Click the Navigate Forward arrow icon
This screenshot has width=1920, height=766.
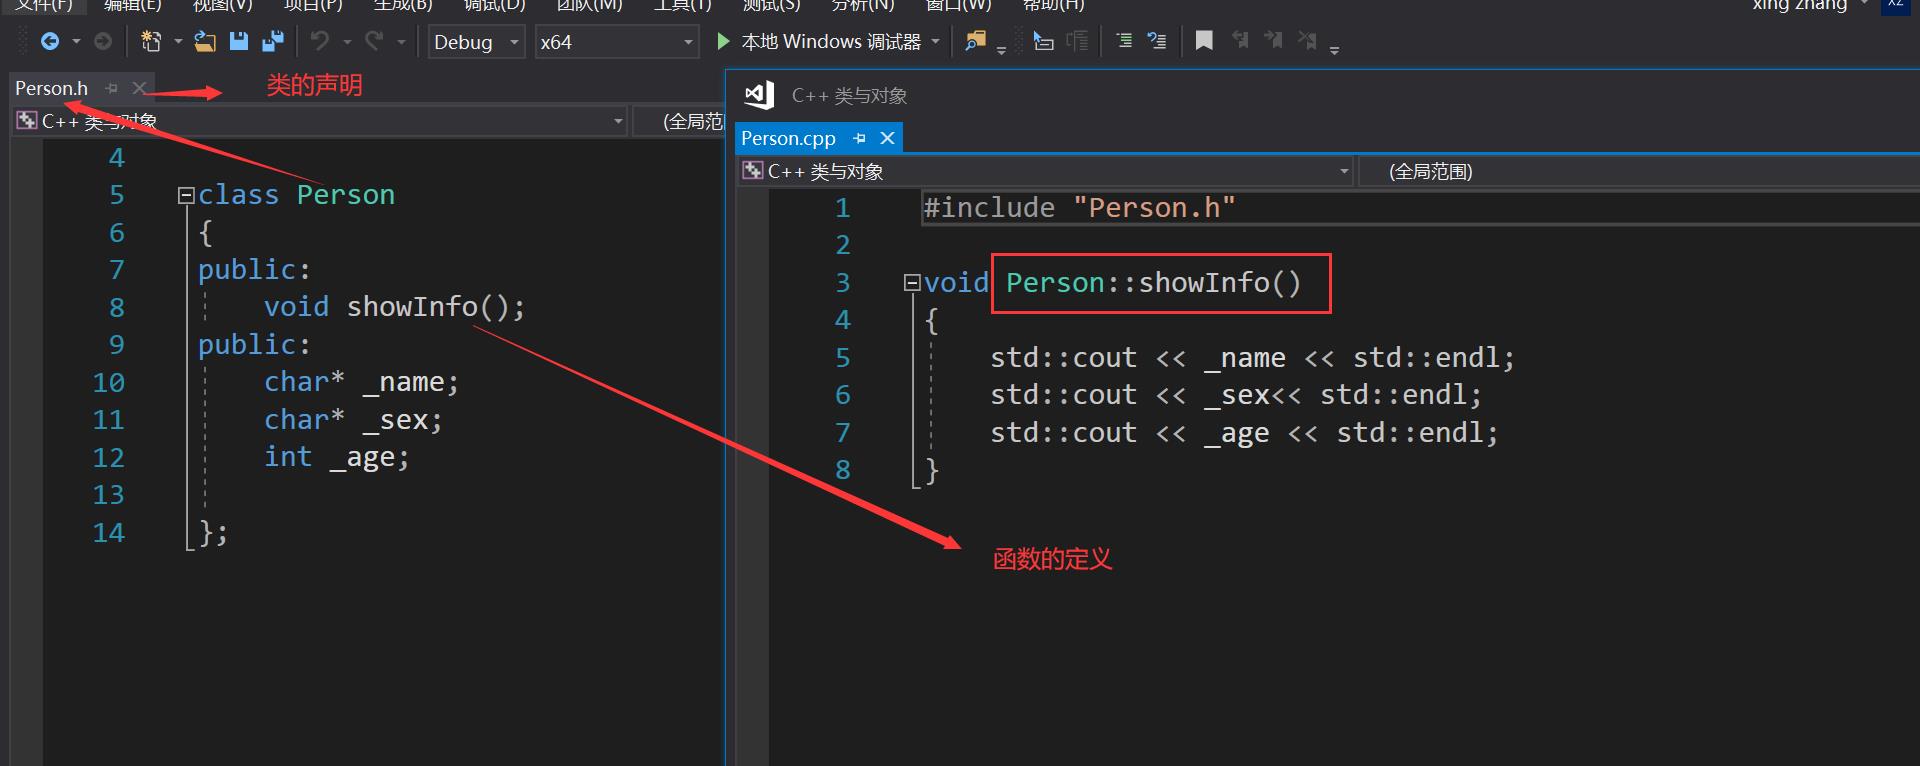click(103, 41)
